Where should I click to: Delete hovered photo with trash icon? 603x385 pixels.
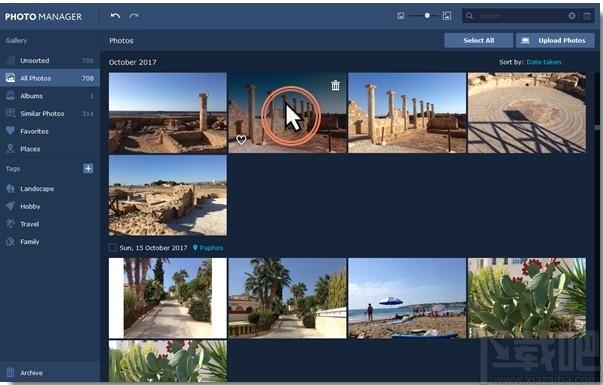click(335, 85)
